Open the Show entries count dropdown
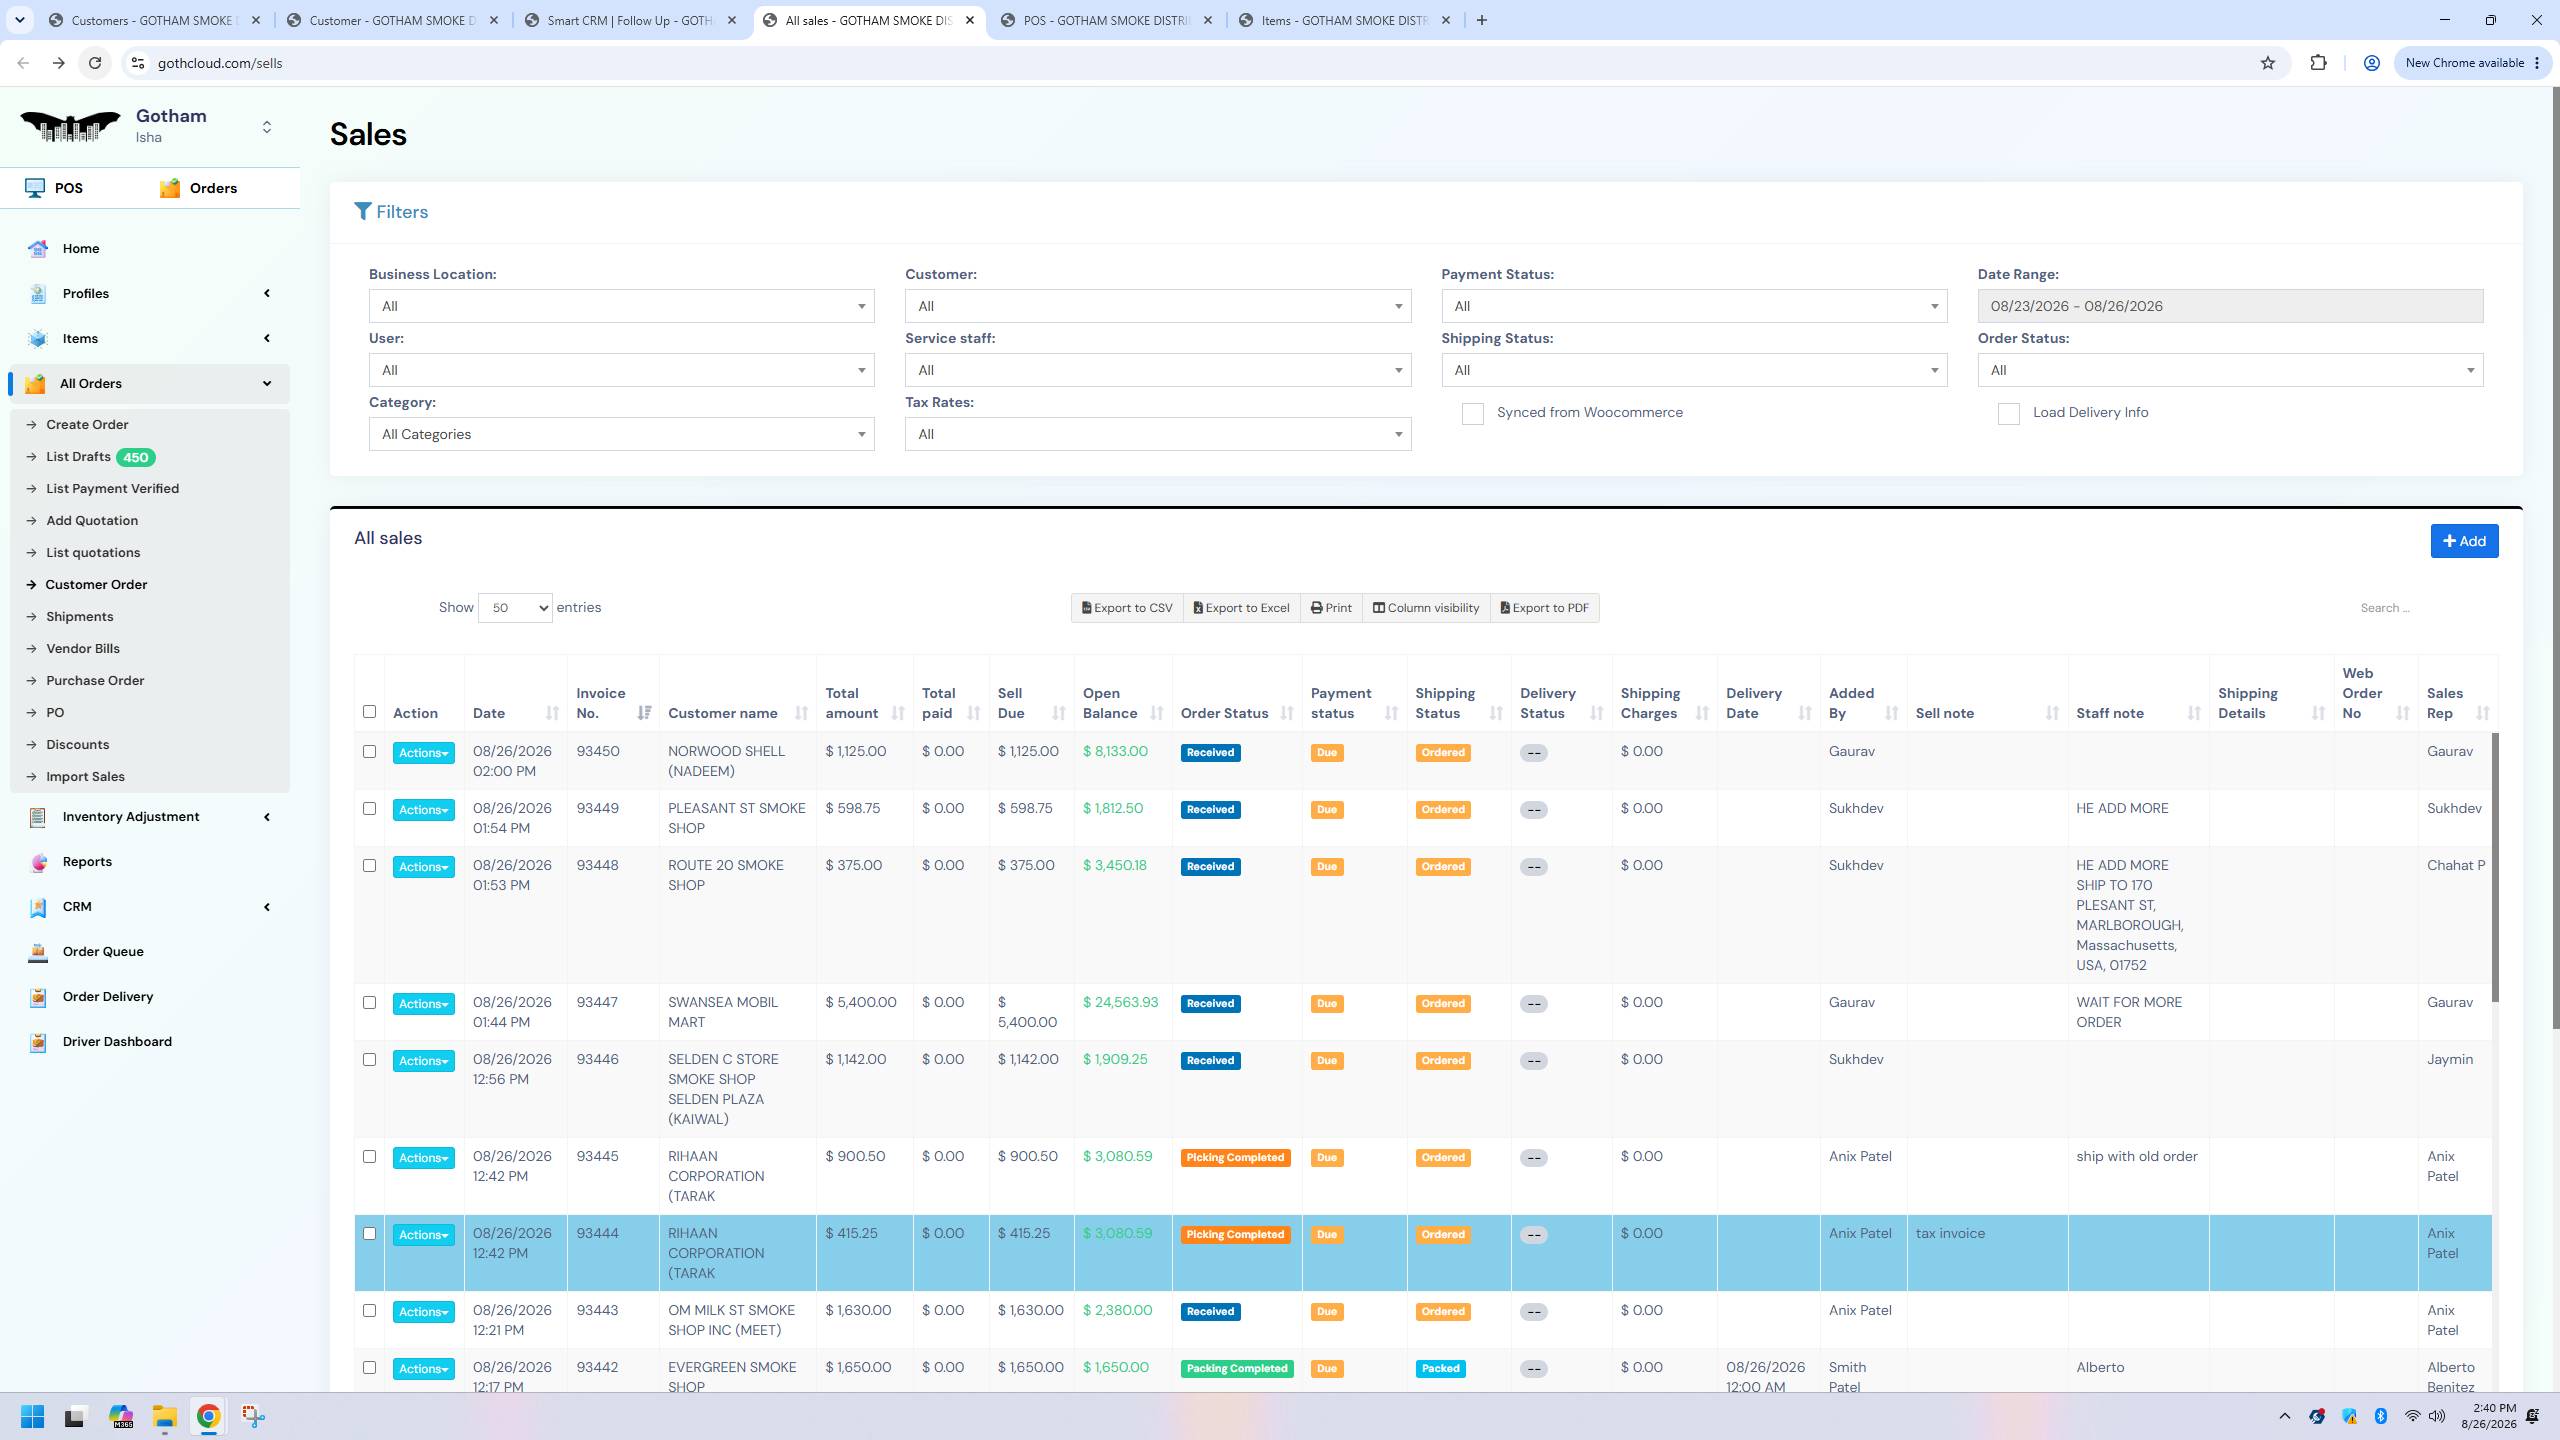 click(515, 608)
